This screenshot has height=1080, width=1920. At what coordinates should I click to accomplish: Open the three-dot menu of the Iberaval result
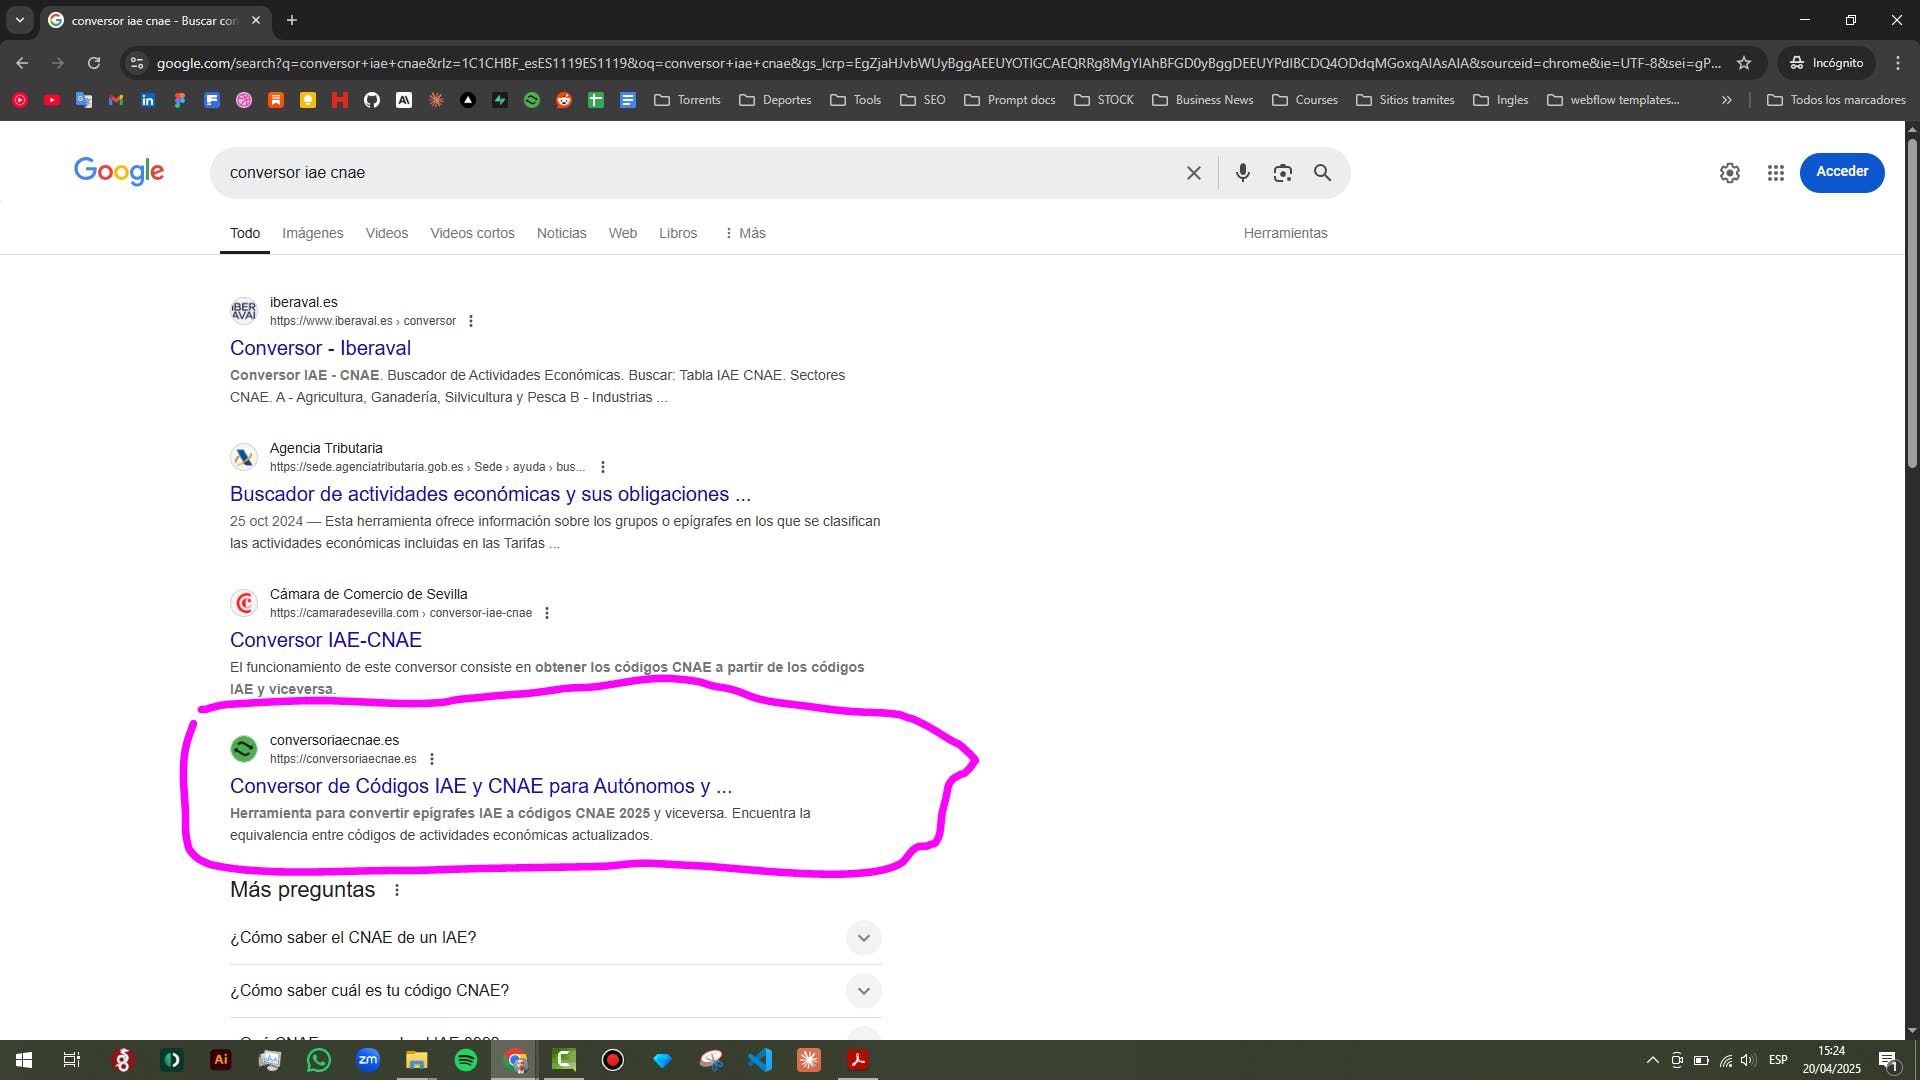[471, 321]
